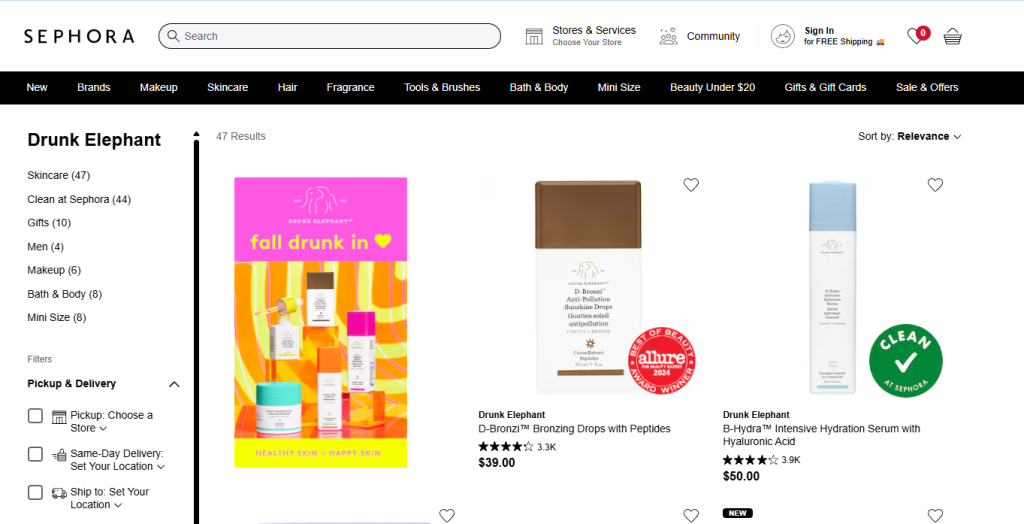Click the $39.00 price
1024x524 pixels.
pyautogui.click(x=496, y=463)
